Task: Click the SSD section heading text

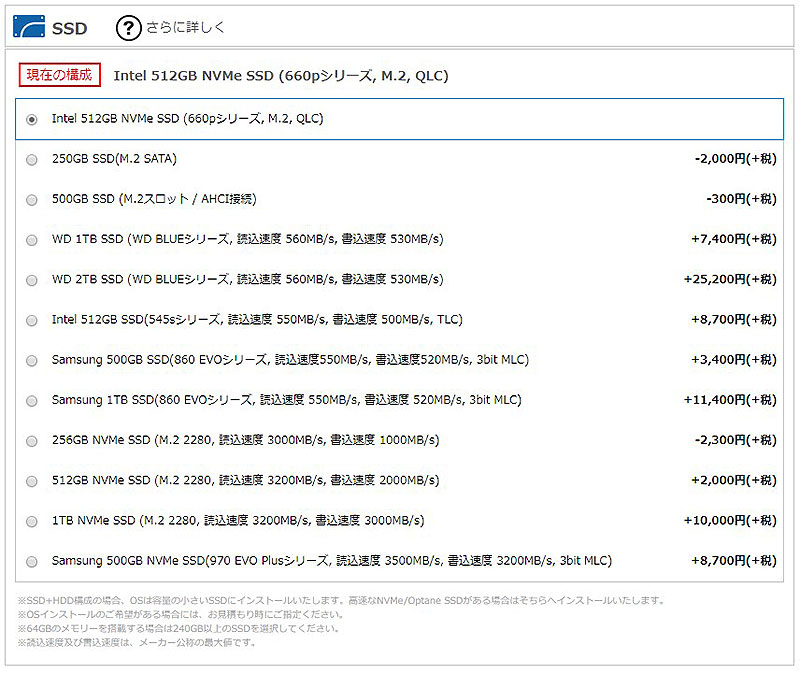Action: (69, 28)
